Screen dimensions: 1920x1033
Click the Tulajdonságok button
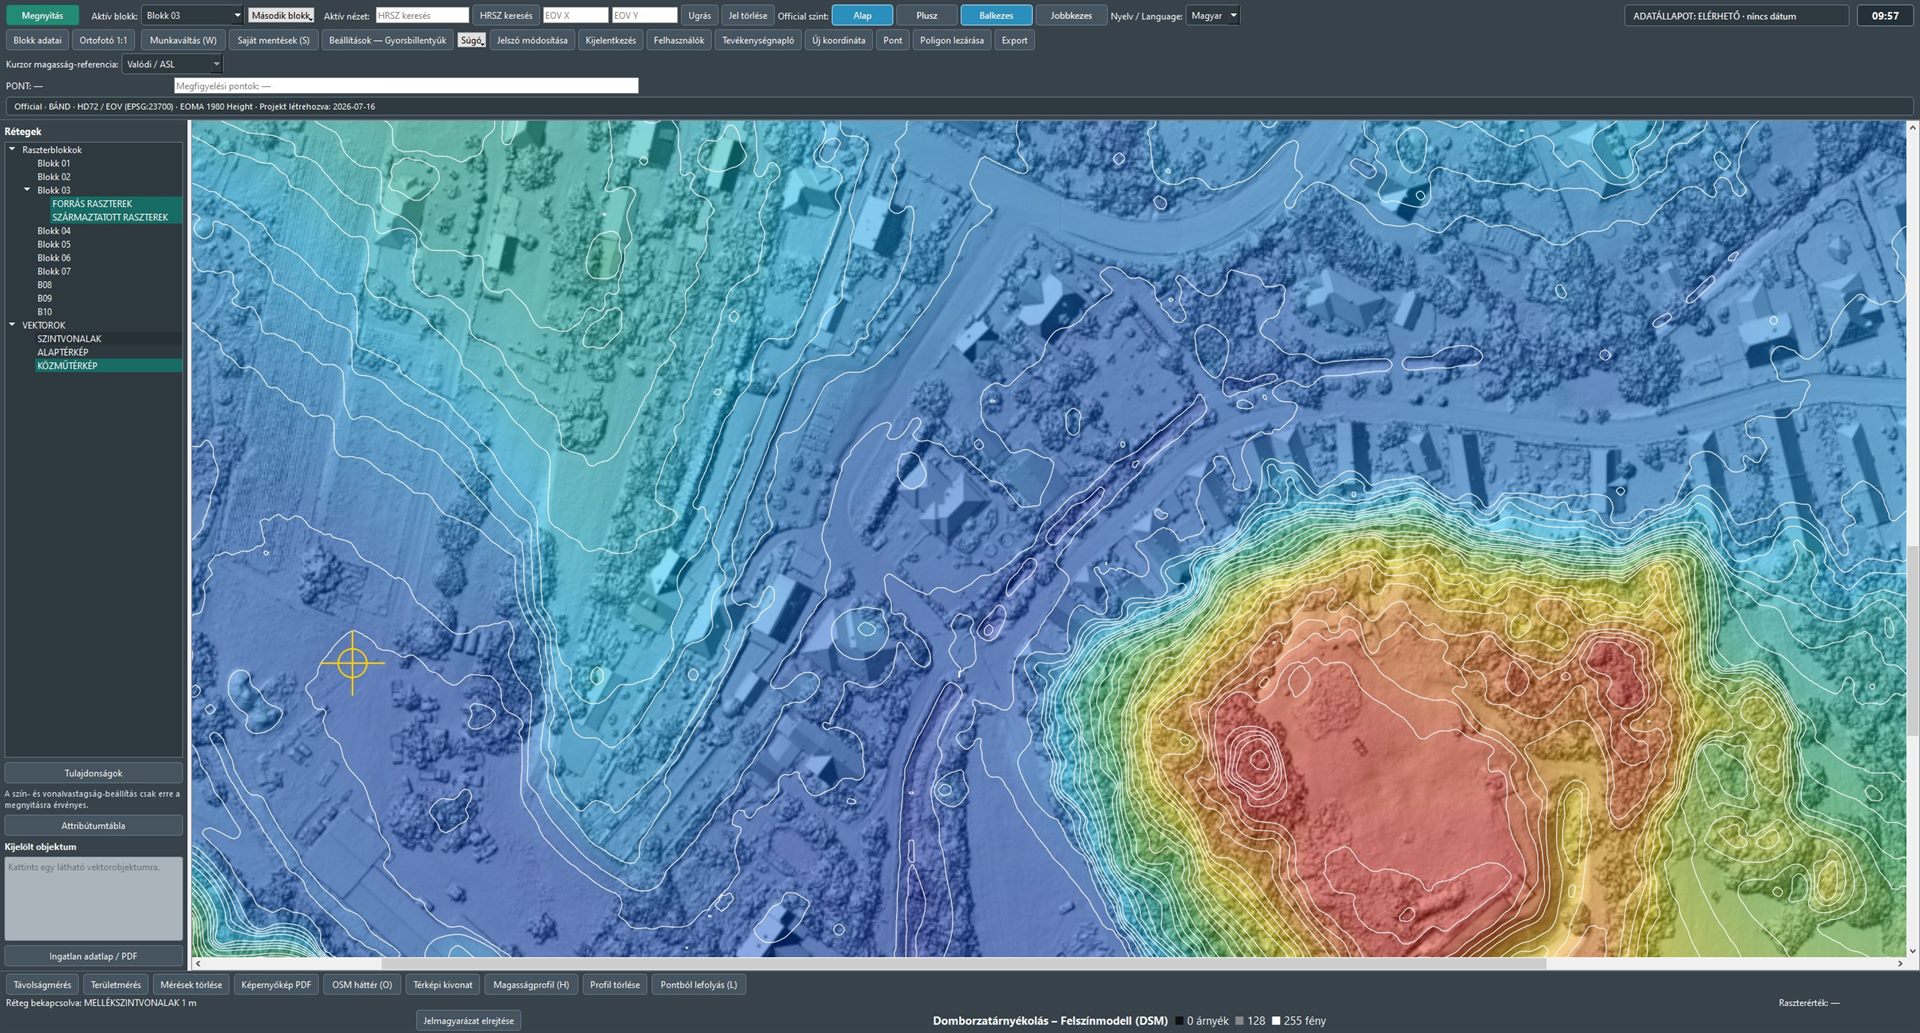(94, 773)
